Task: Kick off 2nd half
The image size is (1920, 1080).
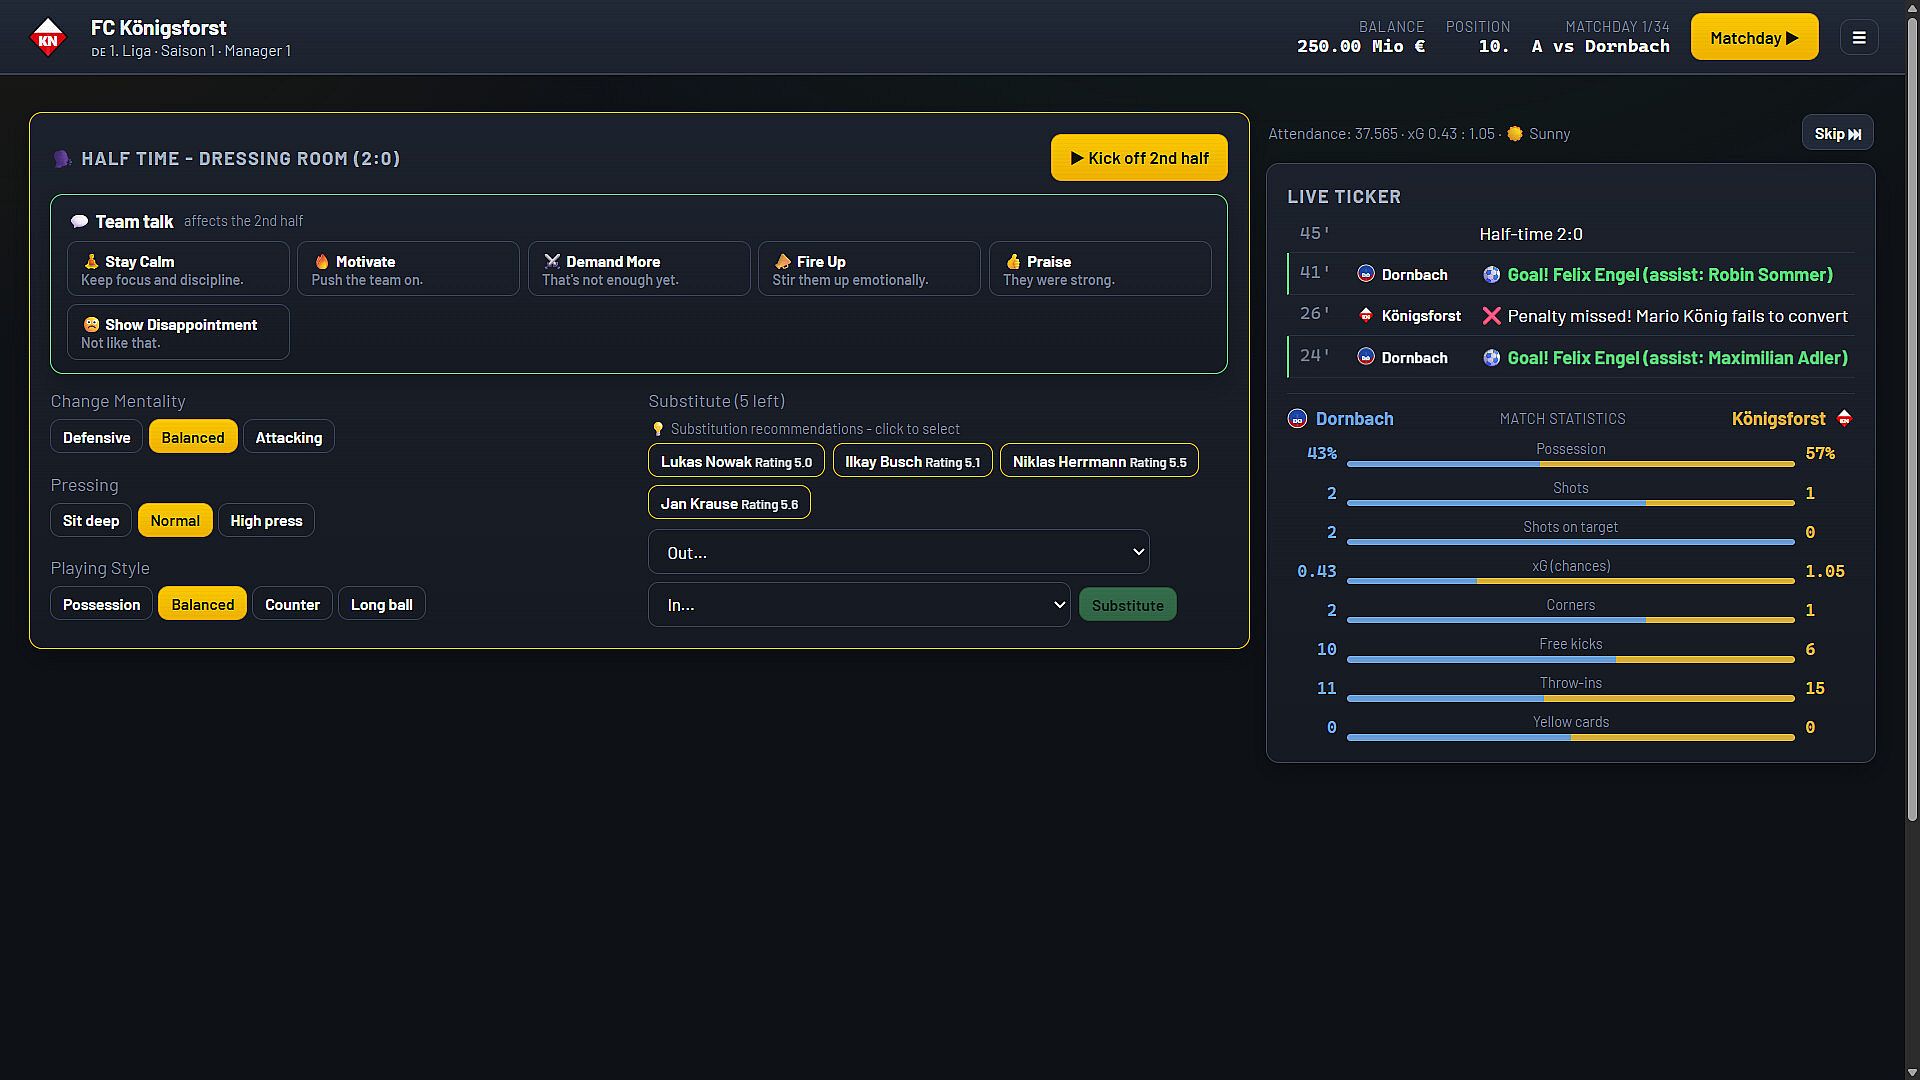Action: 1139,158
